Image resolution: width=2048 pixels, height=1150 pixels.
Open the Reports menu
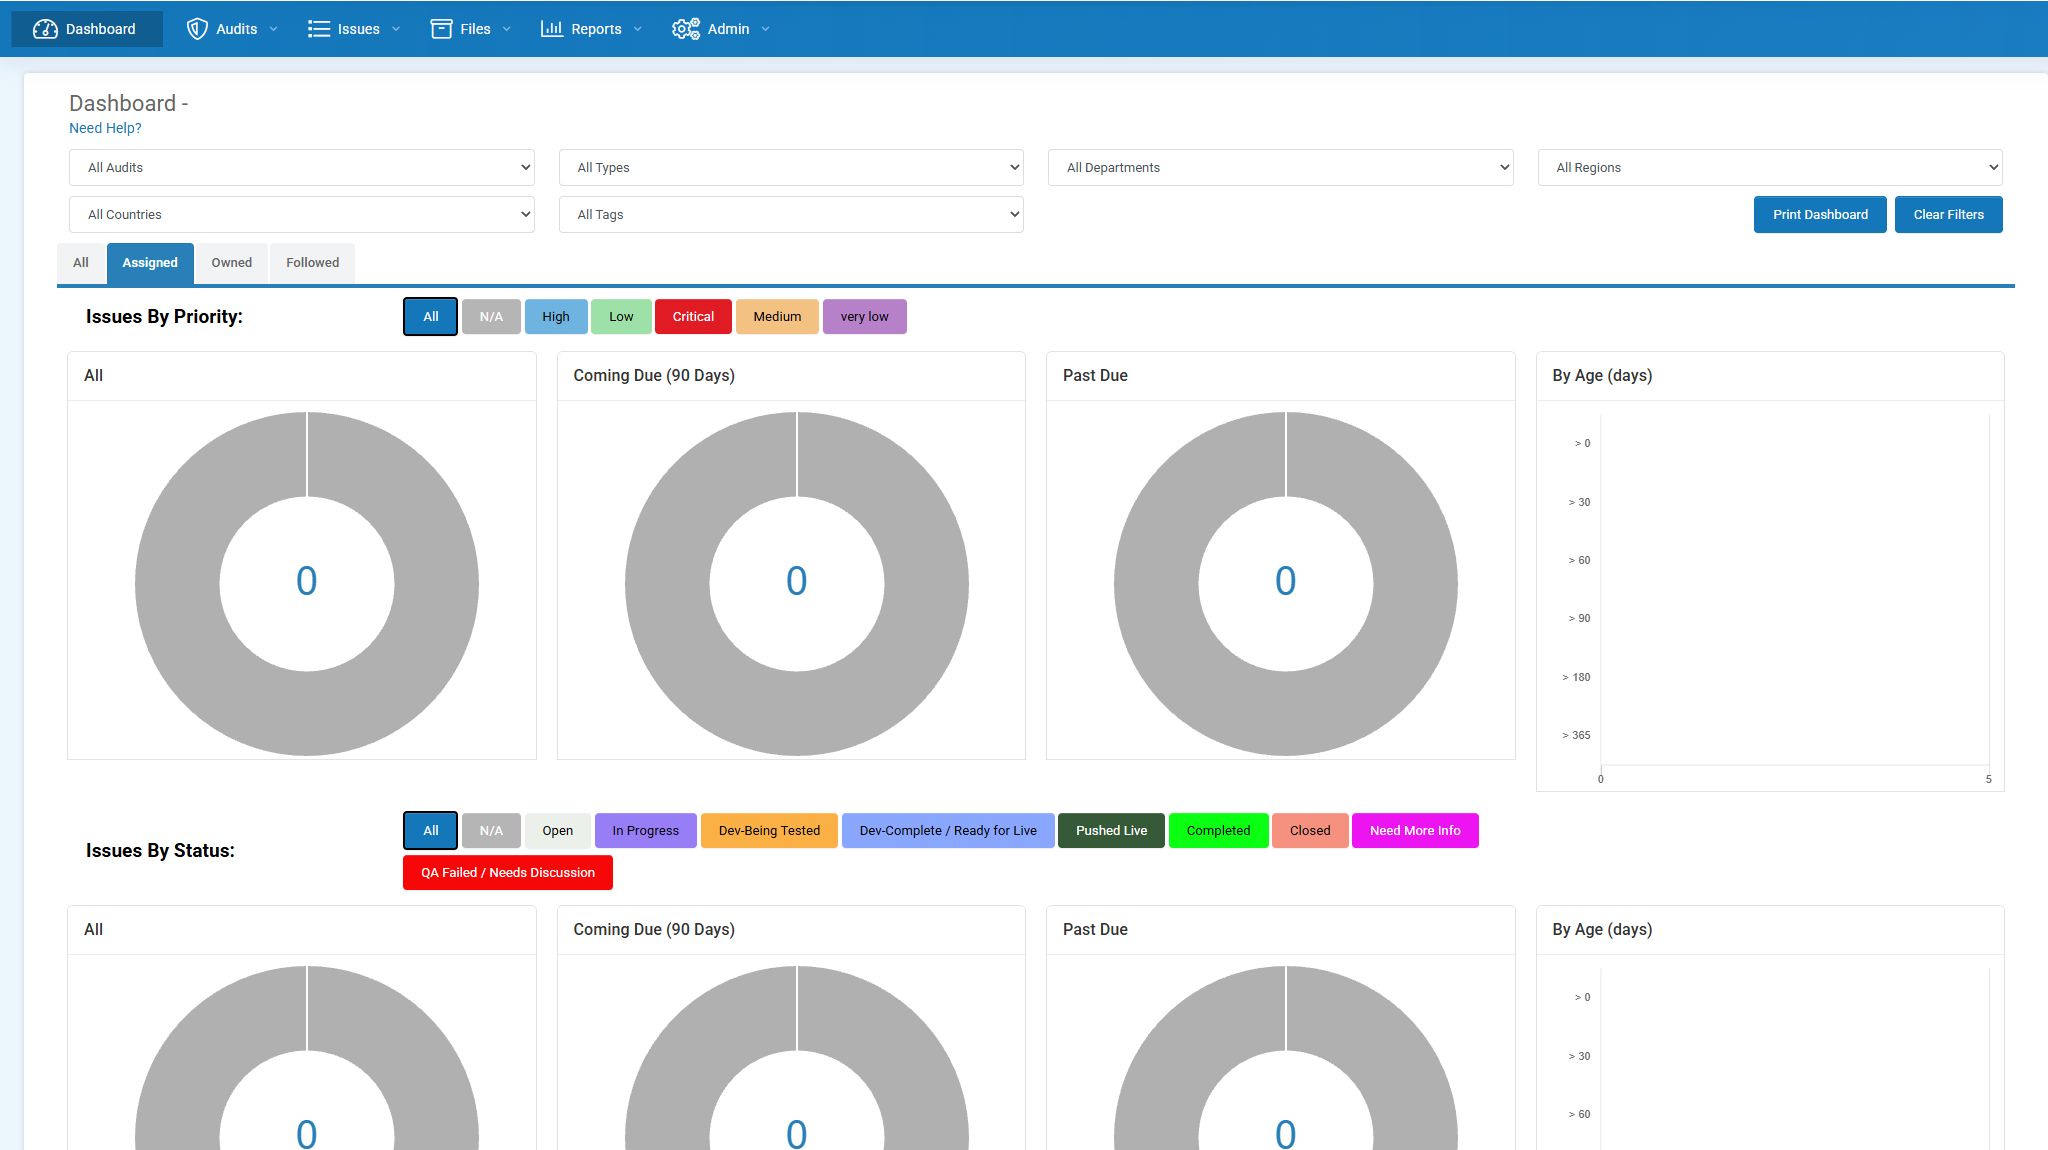tap(591, 29)
